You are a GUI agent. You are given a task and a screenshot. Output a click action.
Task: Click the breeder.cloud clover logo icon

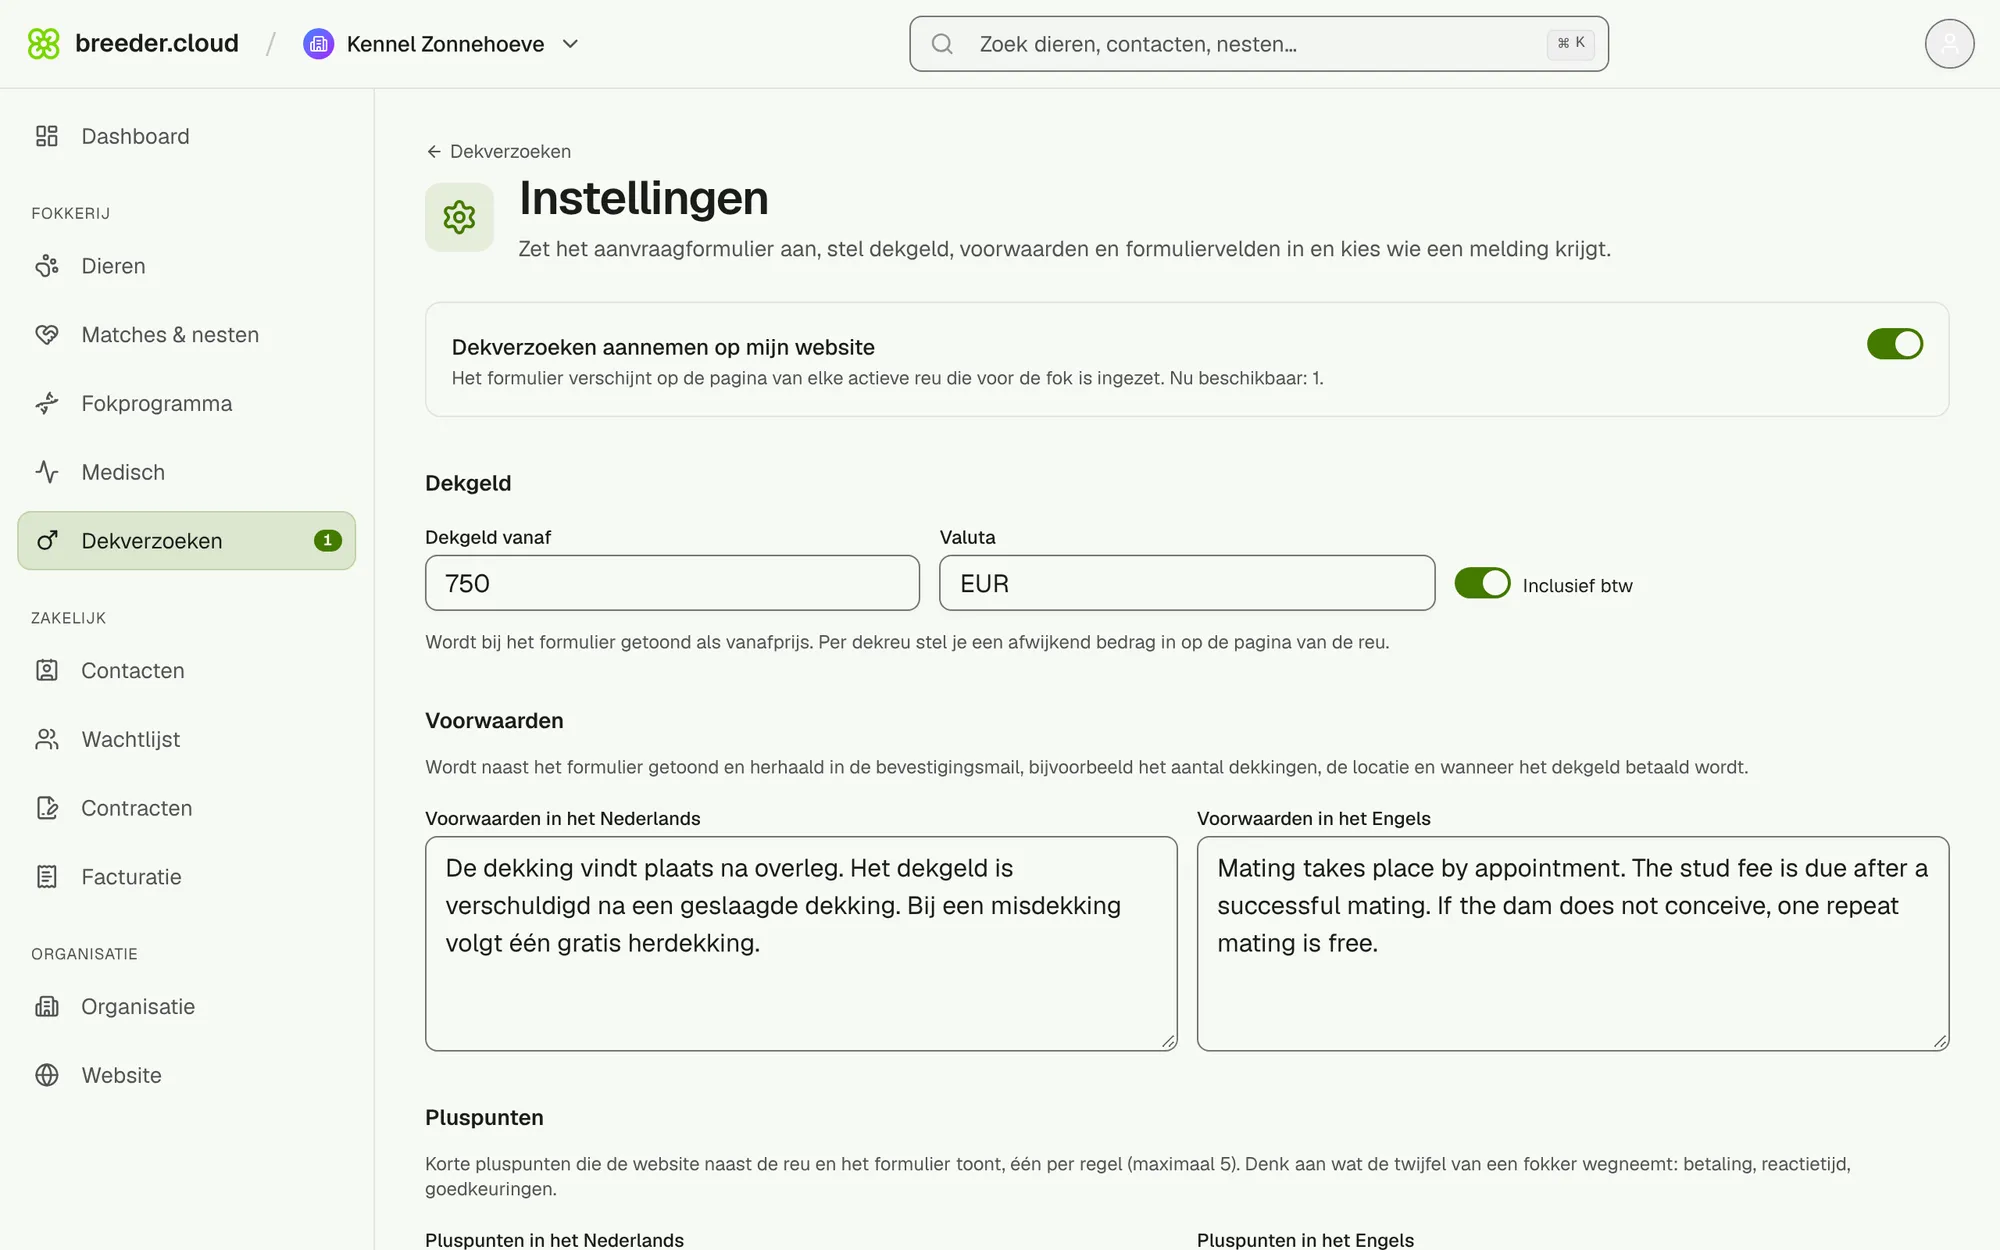[x=44, y=44]
